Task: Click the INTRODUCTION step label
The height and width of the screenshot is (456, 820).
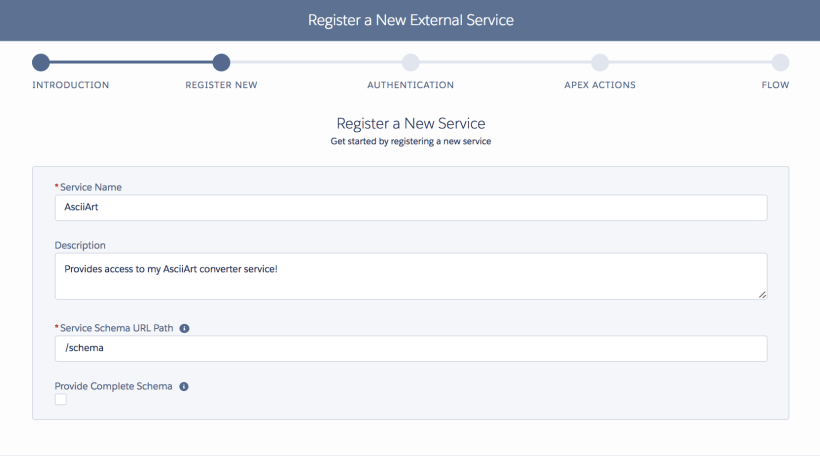Action: point(71,85)
